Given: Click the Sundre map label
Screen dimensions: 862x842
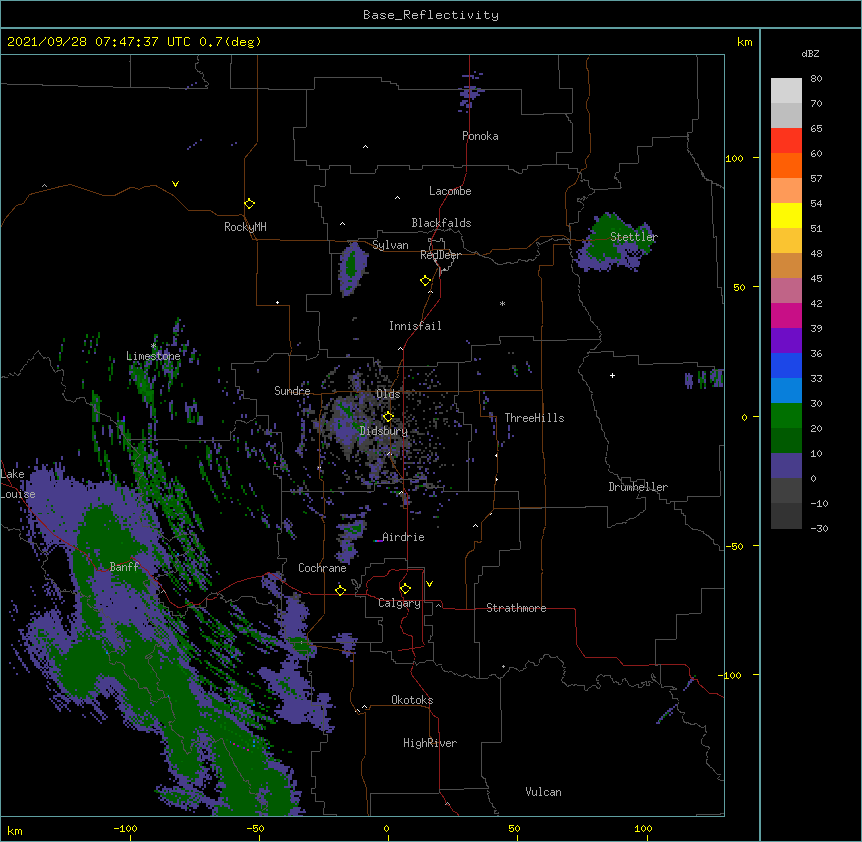Looking at the screenshot, I should click(292, 391).
